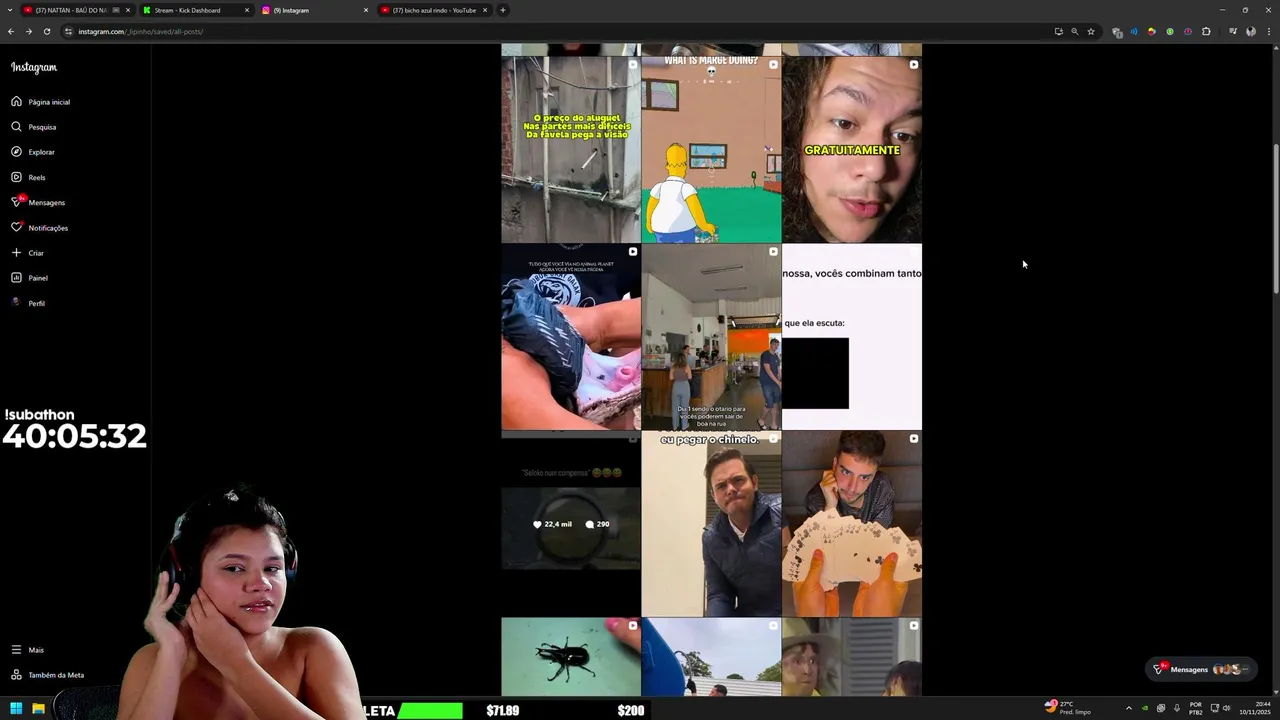Viewport: 1280px width, 720px height.
Task: Open a new browser tab
Action: point(503,10)
